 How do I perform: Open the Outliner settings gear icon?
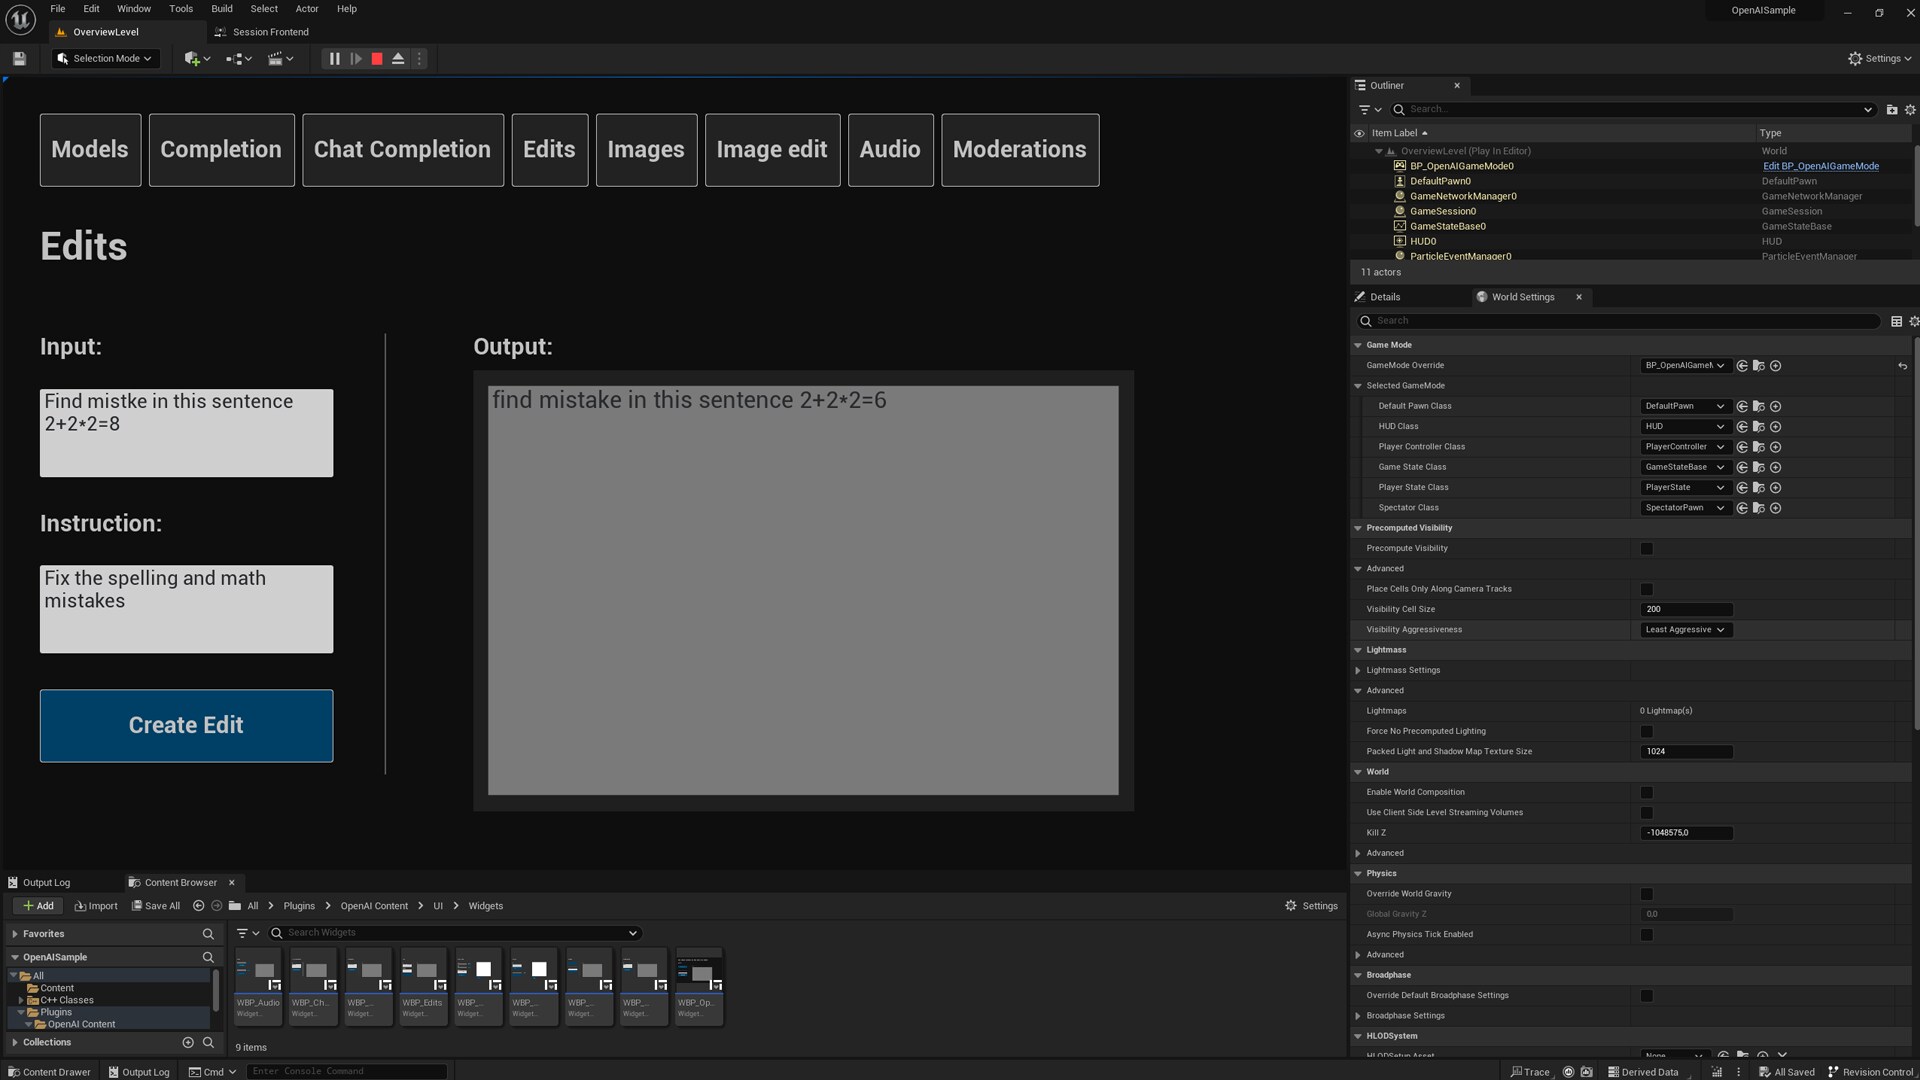[x=1911, y=110]
